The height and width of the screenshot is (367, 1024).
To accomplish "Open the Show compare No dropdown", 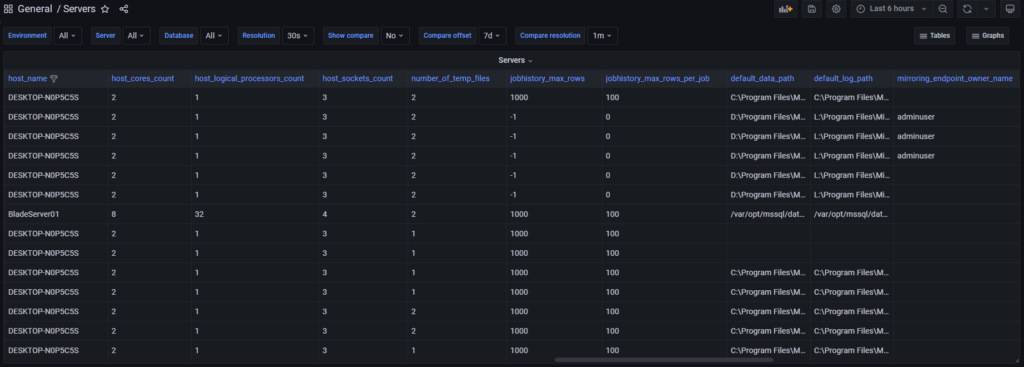I will coord(395,36).
